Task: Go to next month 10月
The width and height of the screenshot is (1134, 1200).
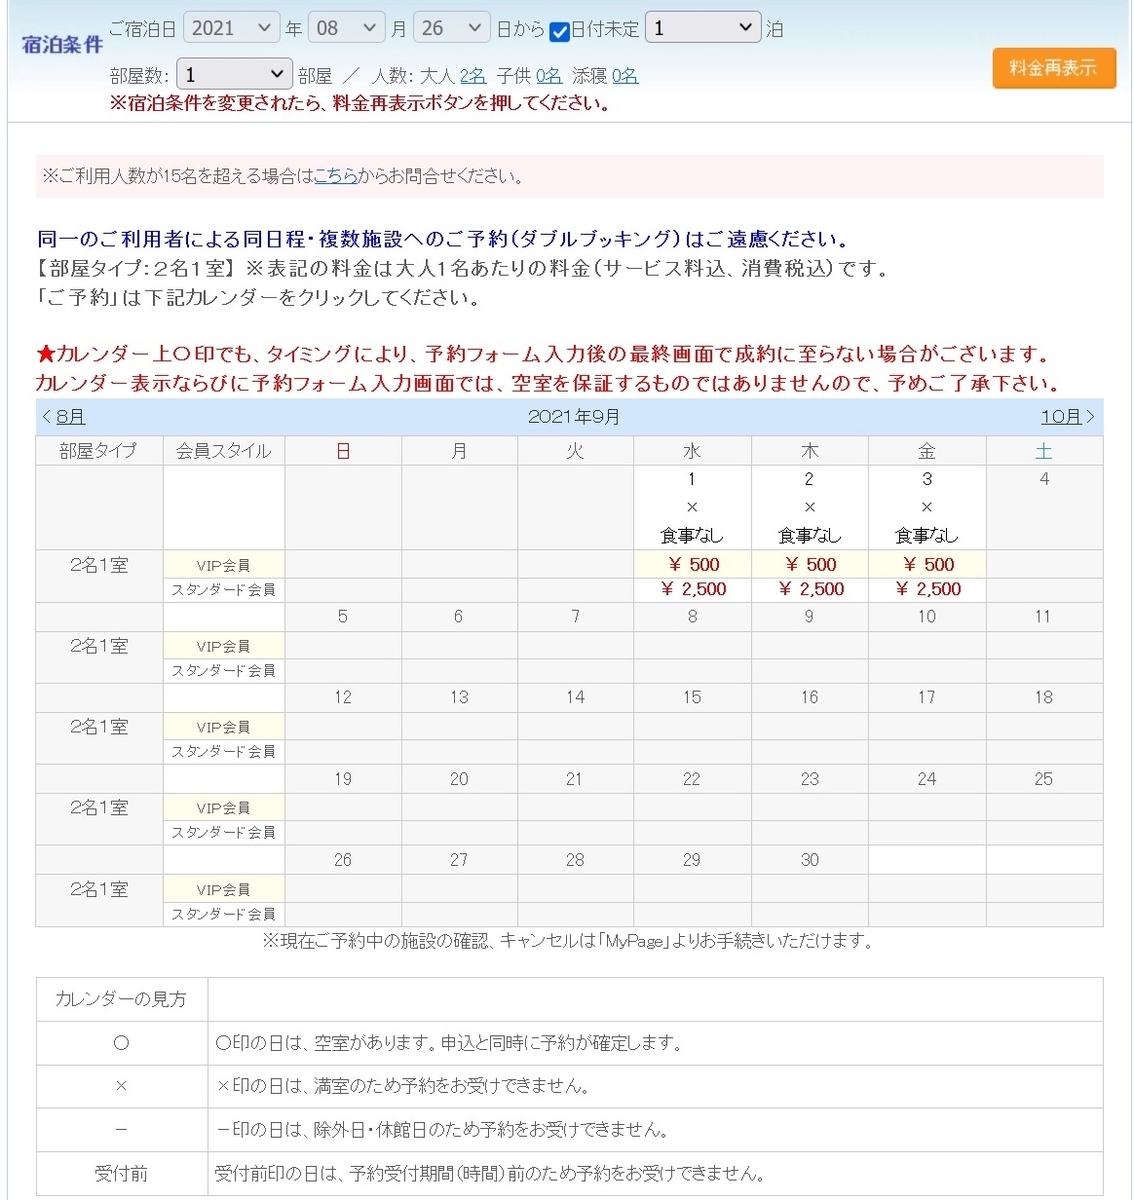Action: pyautogui.click(x=1060, y=416)
